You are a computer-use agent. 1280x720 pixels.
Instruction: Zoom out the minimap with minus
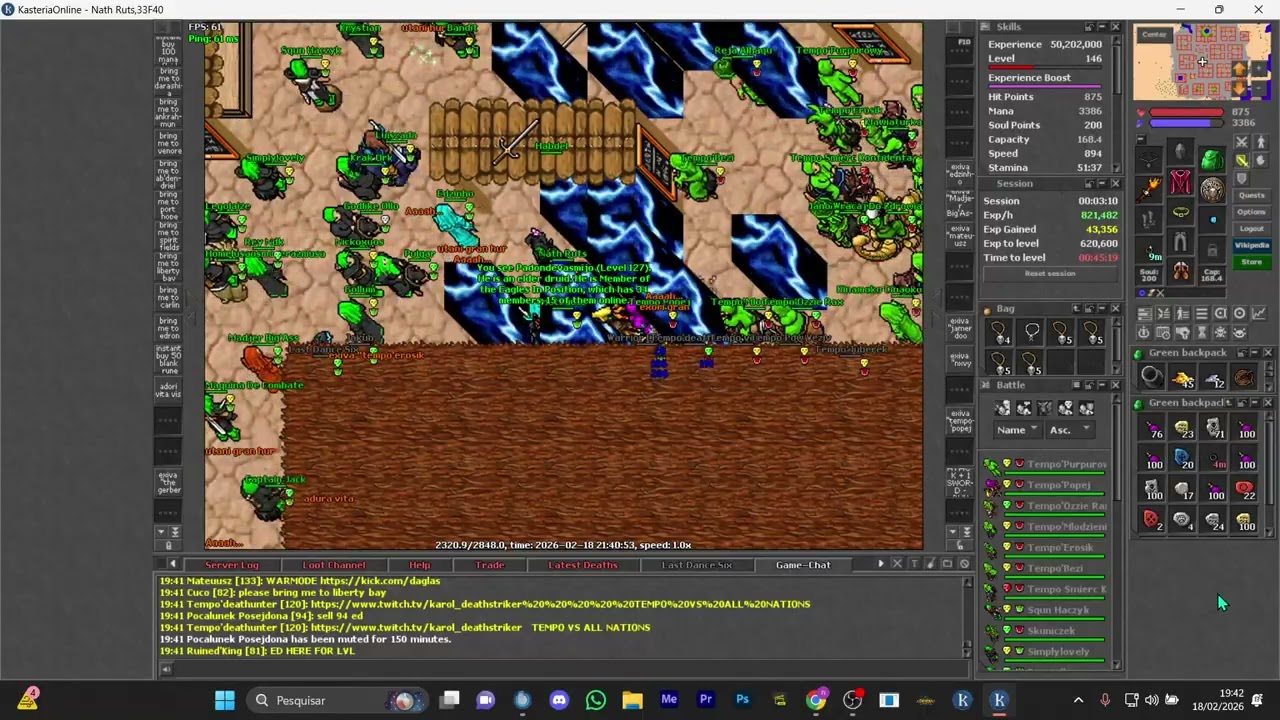[1259, 88]
